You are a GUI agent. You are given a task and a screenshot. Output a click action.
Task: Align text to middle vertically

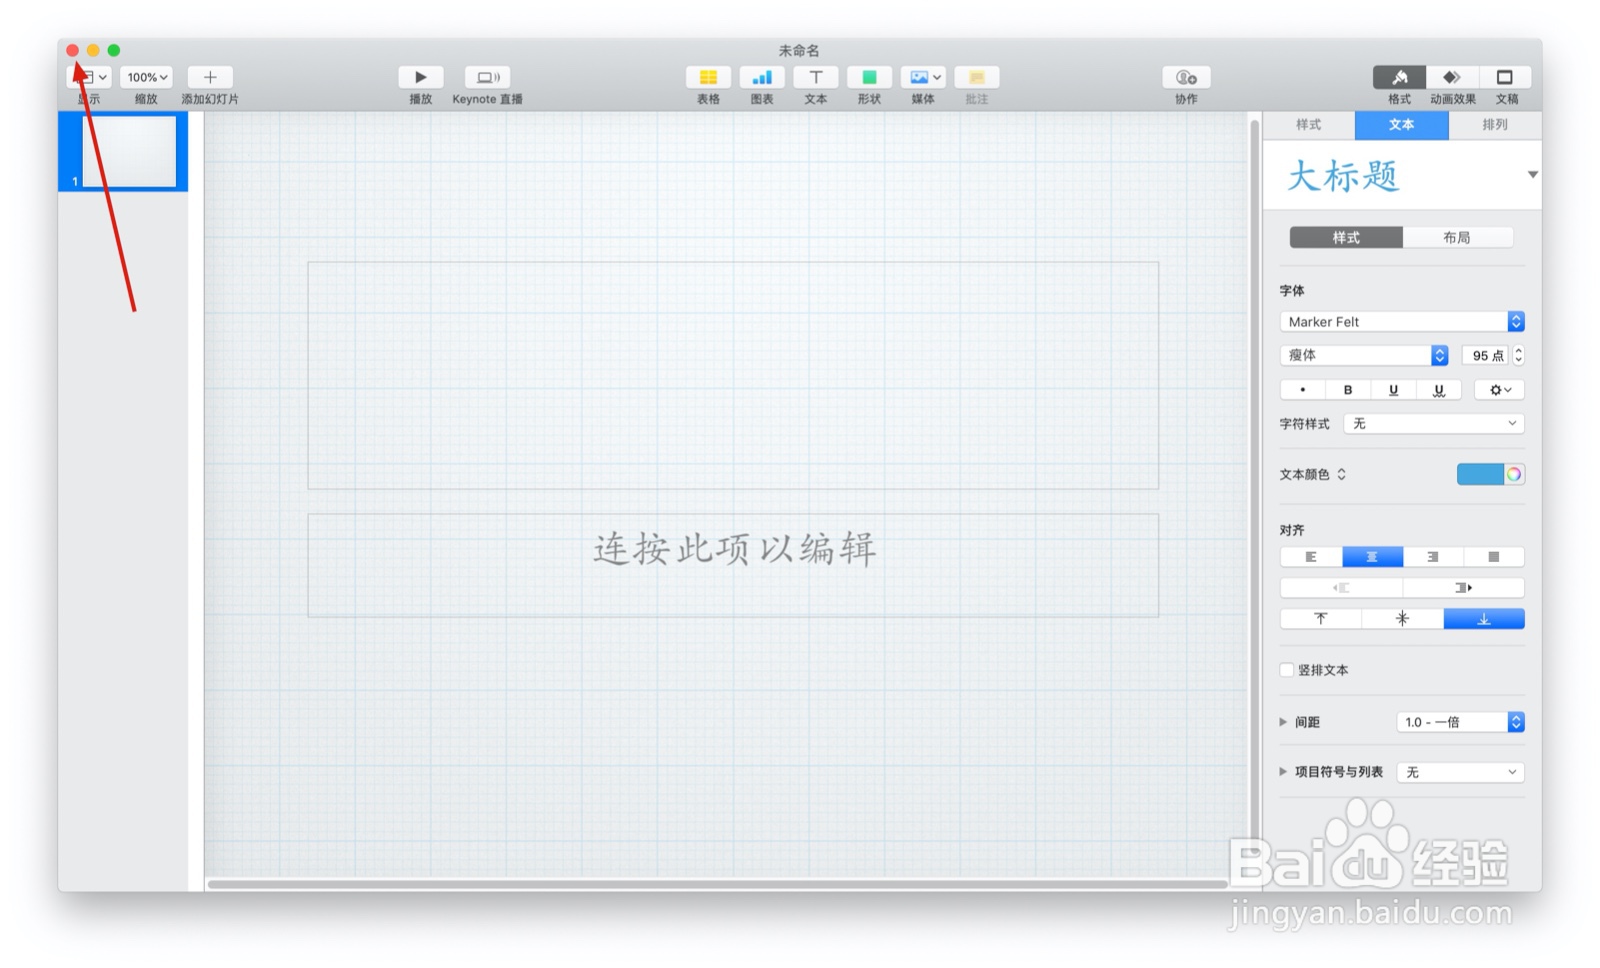[1402, 619]
